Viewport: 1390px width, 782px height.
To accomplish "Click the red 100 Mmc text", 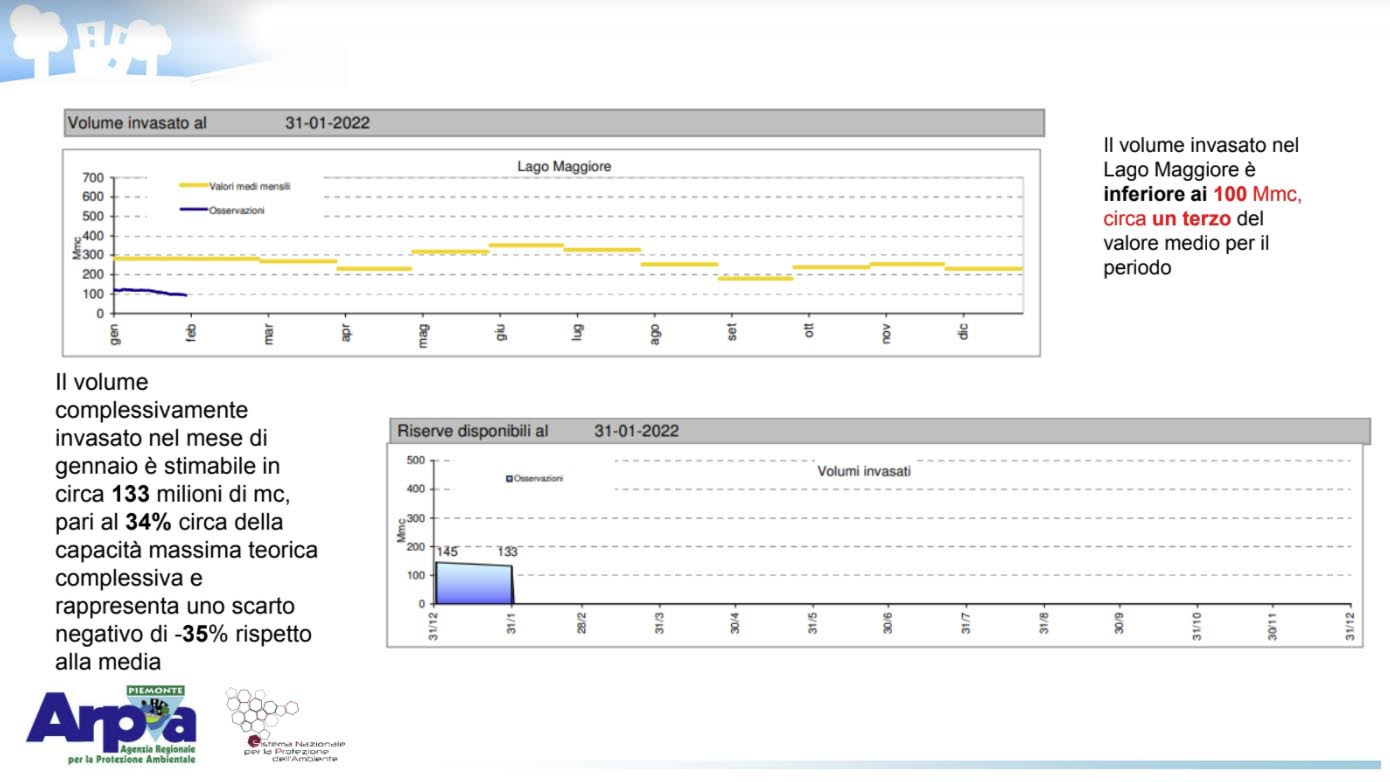I will (1256, 195).
